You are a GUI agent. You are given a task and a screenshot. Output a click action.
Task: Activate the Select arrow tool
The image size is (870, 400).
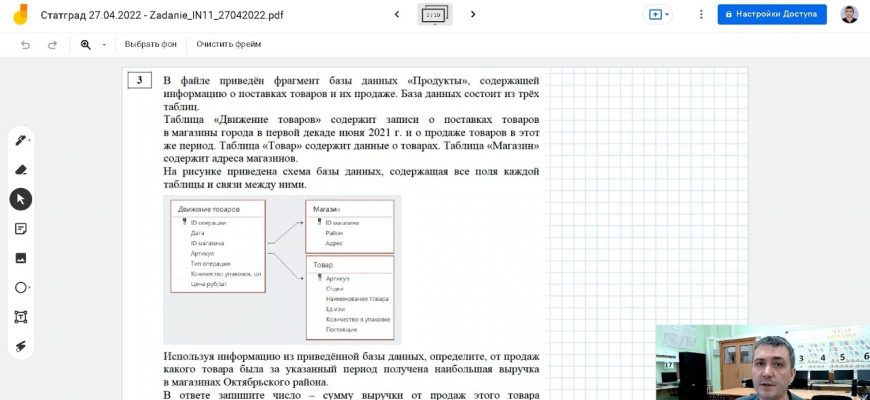click(x=21, y=199)
